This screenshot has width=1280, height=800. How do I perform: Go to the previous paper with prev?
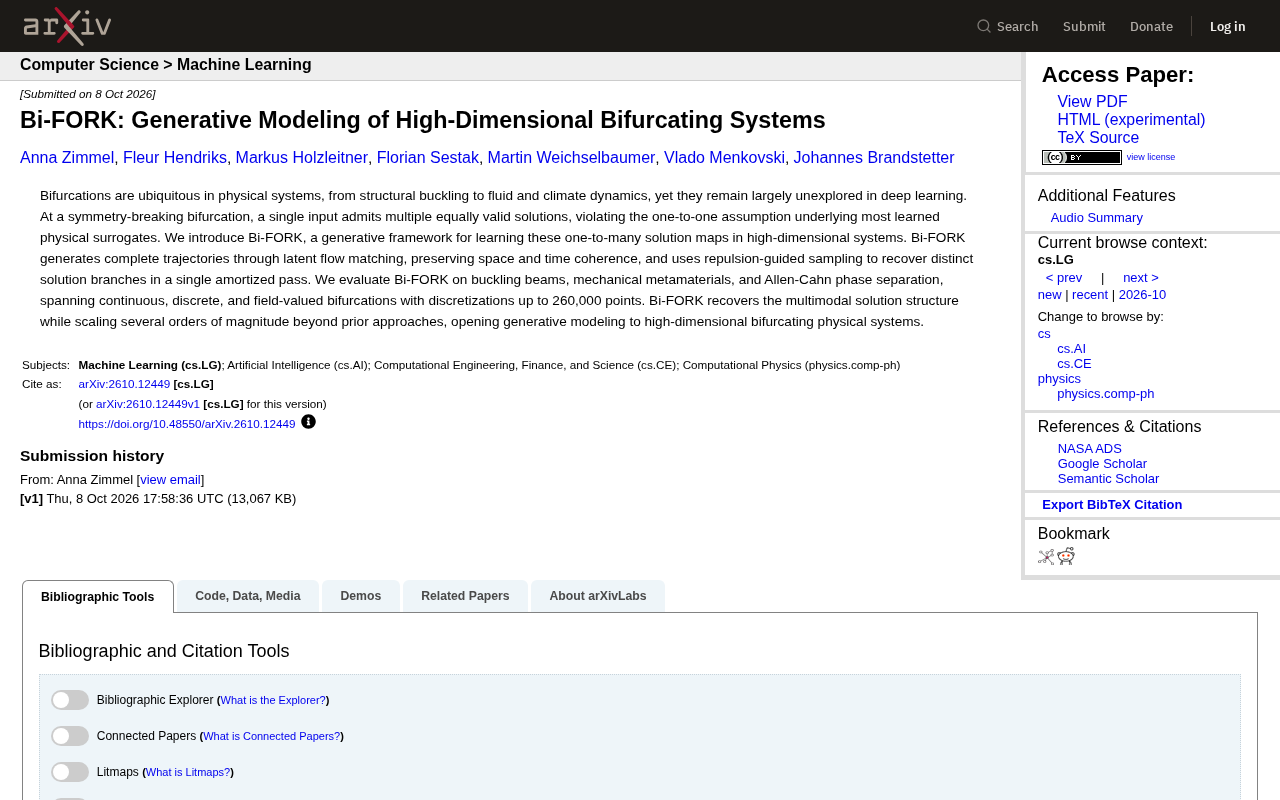pyautogui.click(x=1064, y=278)
